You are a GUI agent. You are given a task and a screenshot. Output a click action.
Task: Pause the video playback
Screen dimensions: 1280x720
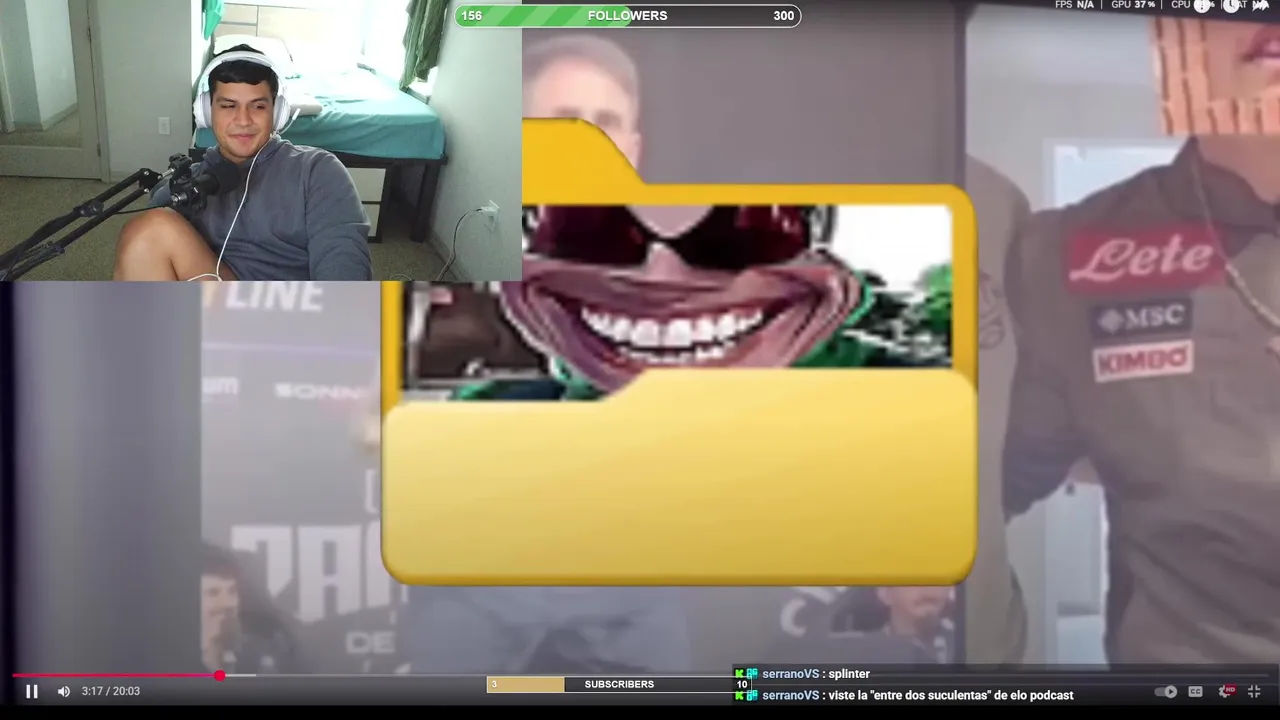pyautogui.click(x=31, y=691)
